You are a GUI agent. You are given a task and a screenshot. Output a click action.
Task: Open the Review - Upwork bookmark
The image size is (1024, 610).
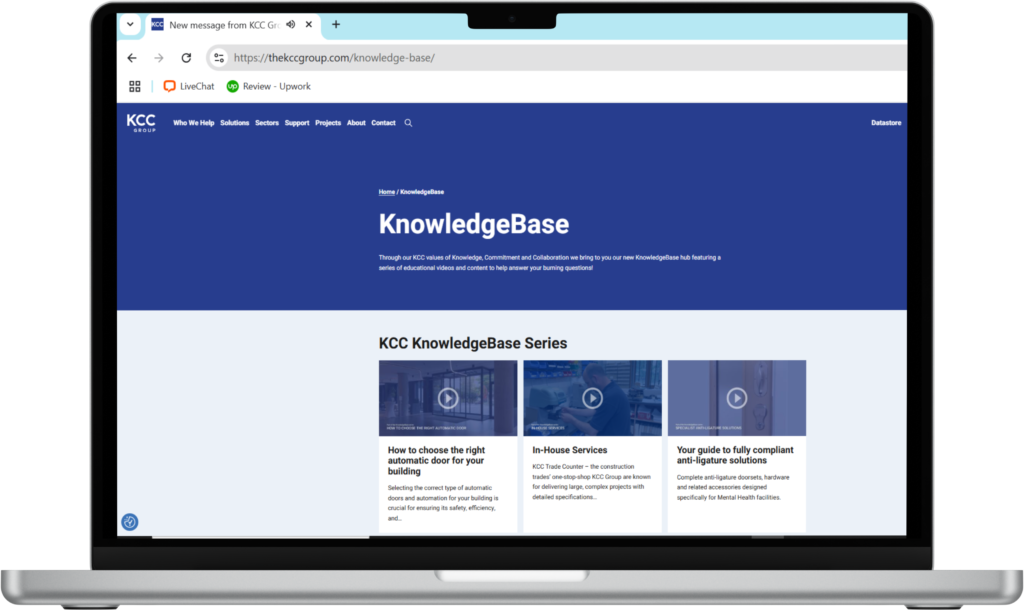(268, 86)
